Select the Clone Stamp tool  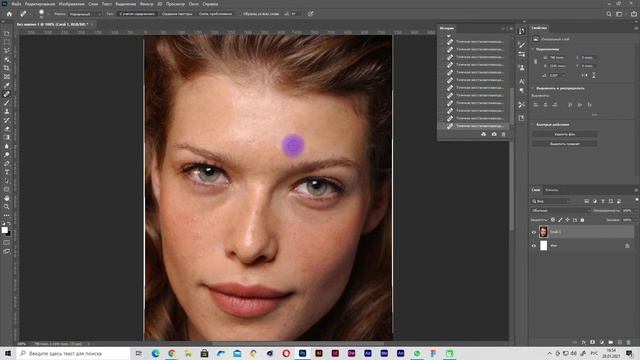pos(7,111)
